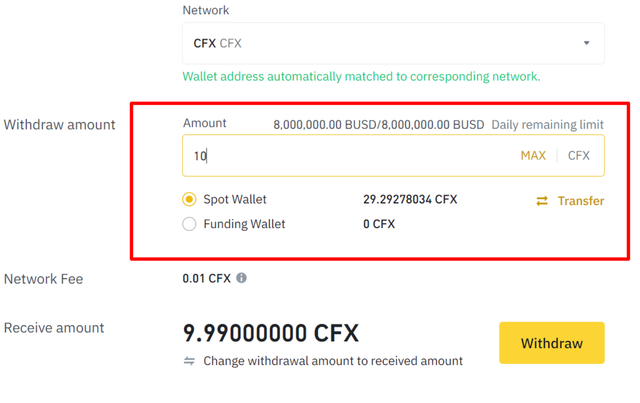This screenshot has width=640, height=403.
Task: Click the Transfer arrows icon
Action: click(x=542, y=201)
